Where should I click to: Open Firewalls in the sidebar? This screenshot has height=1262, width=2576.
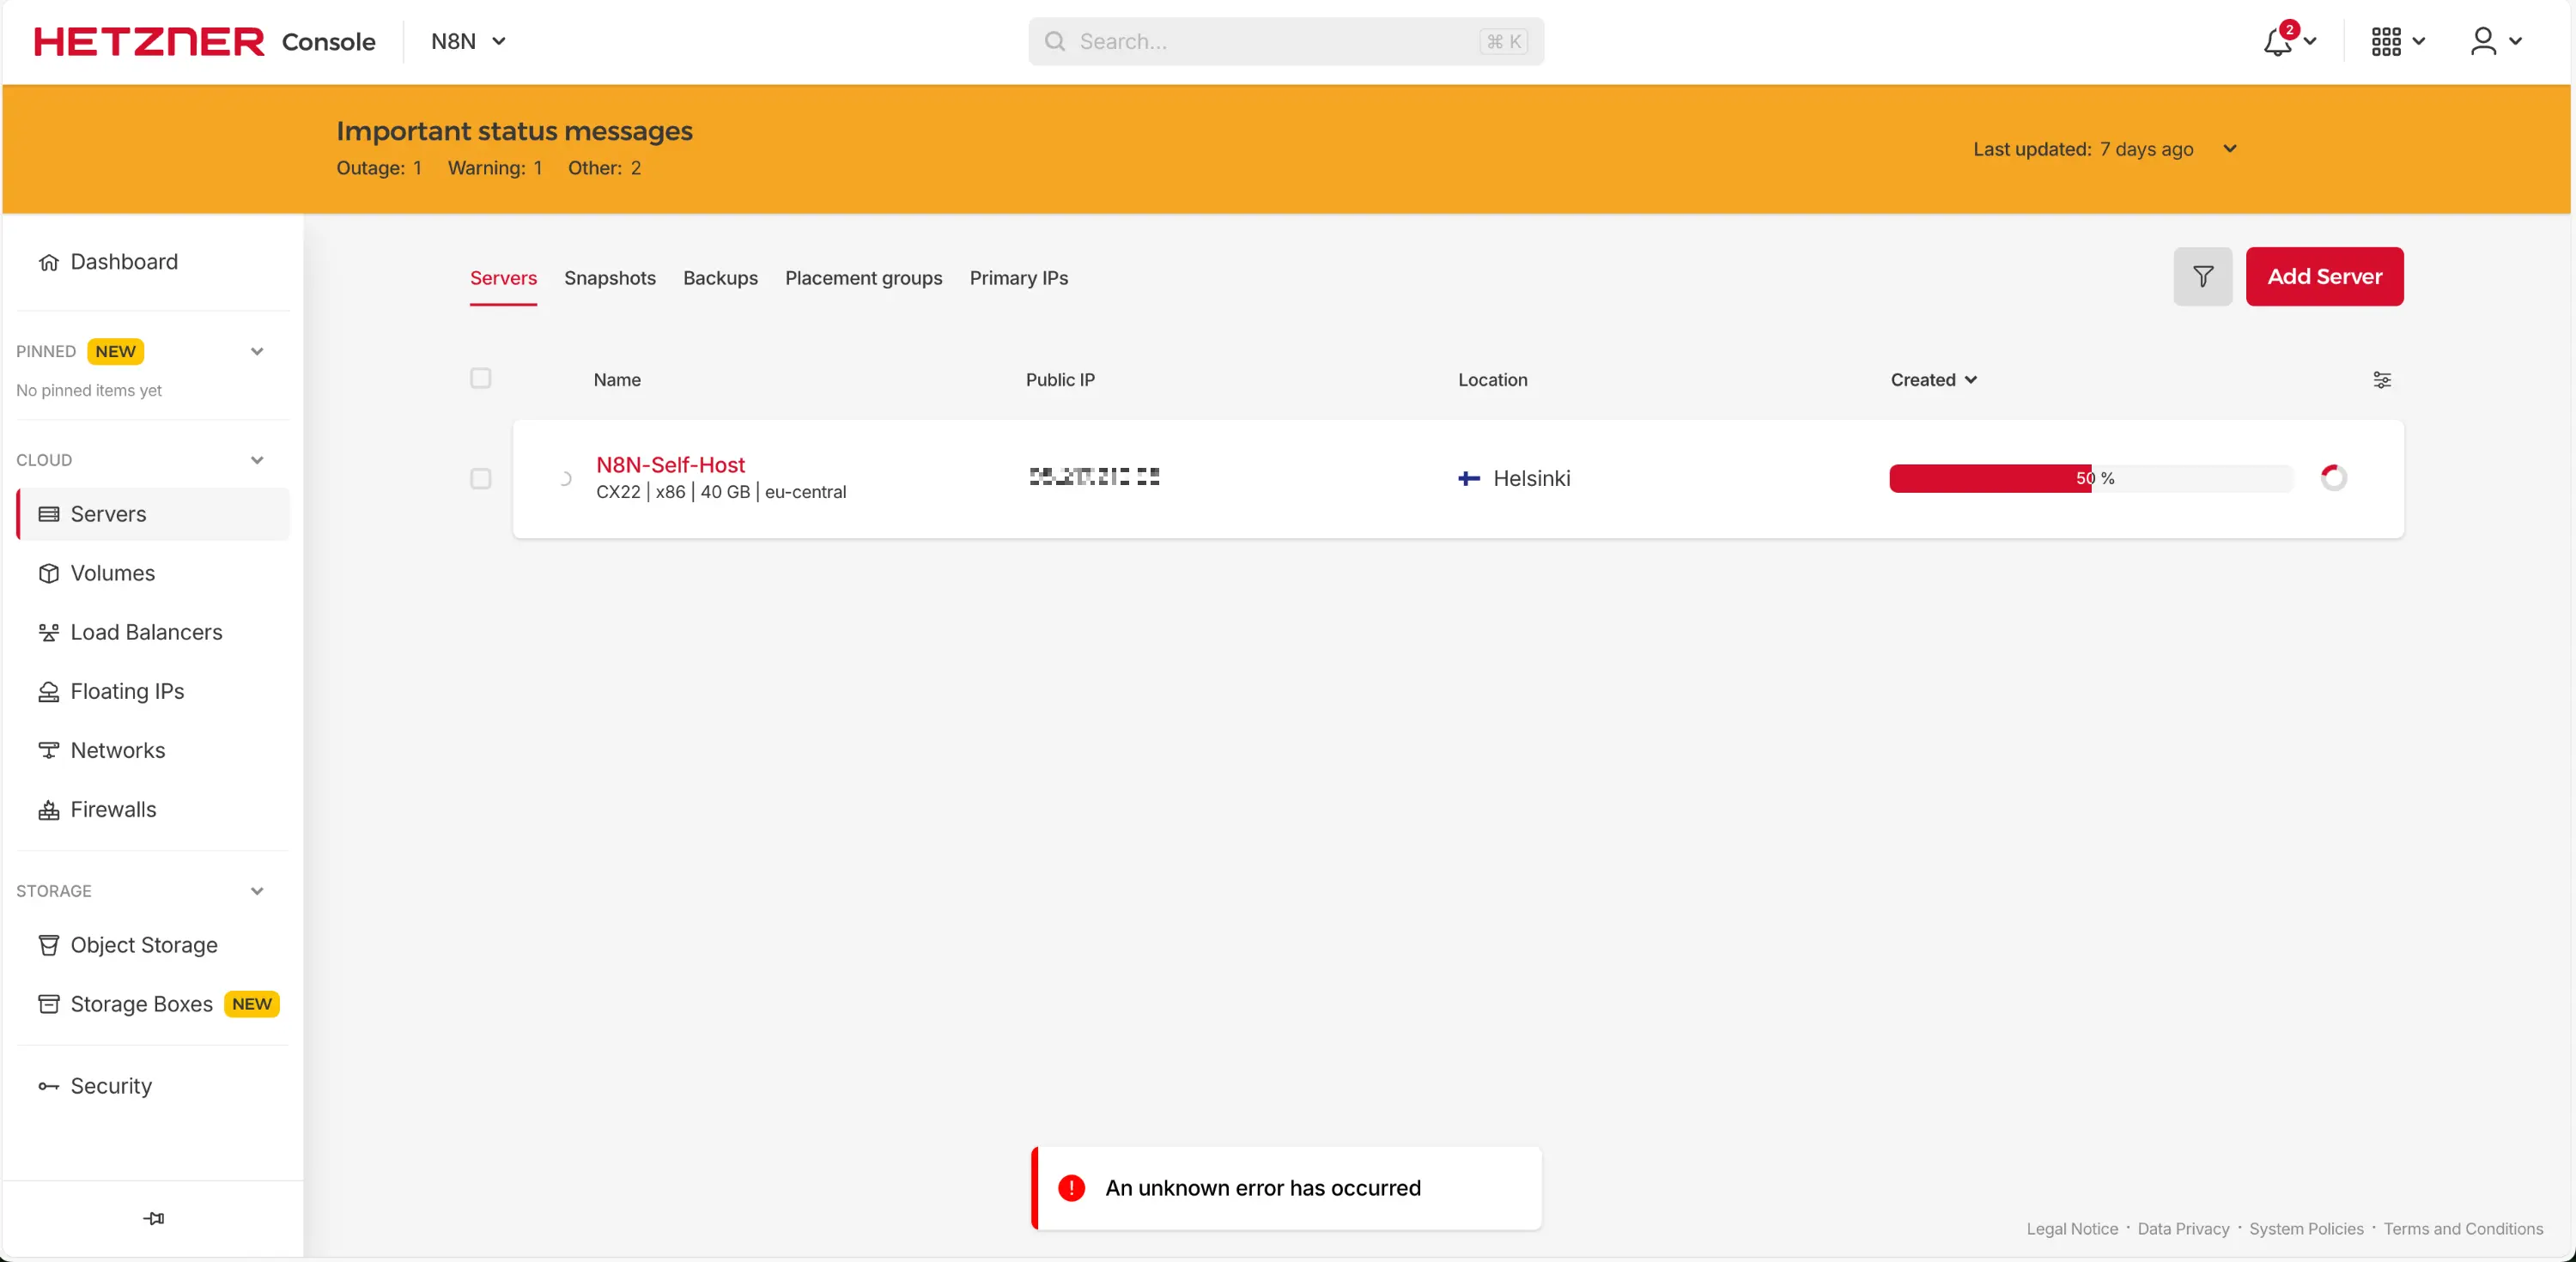(x=113, y=809)
